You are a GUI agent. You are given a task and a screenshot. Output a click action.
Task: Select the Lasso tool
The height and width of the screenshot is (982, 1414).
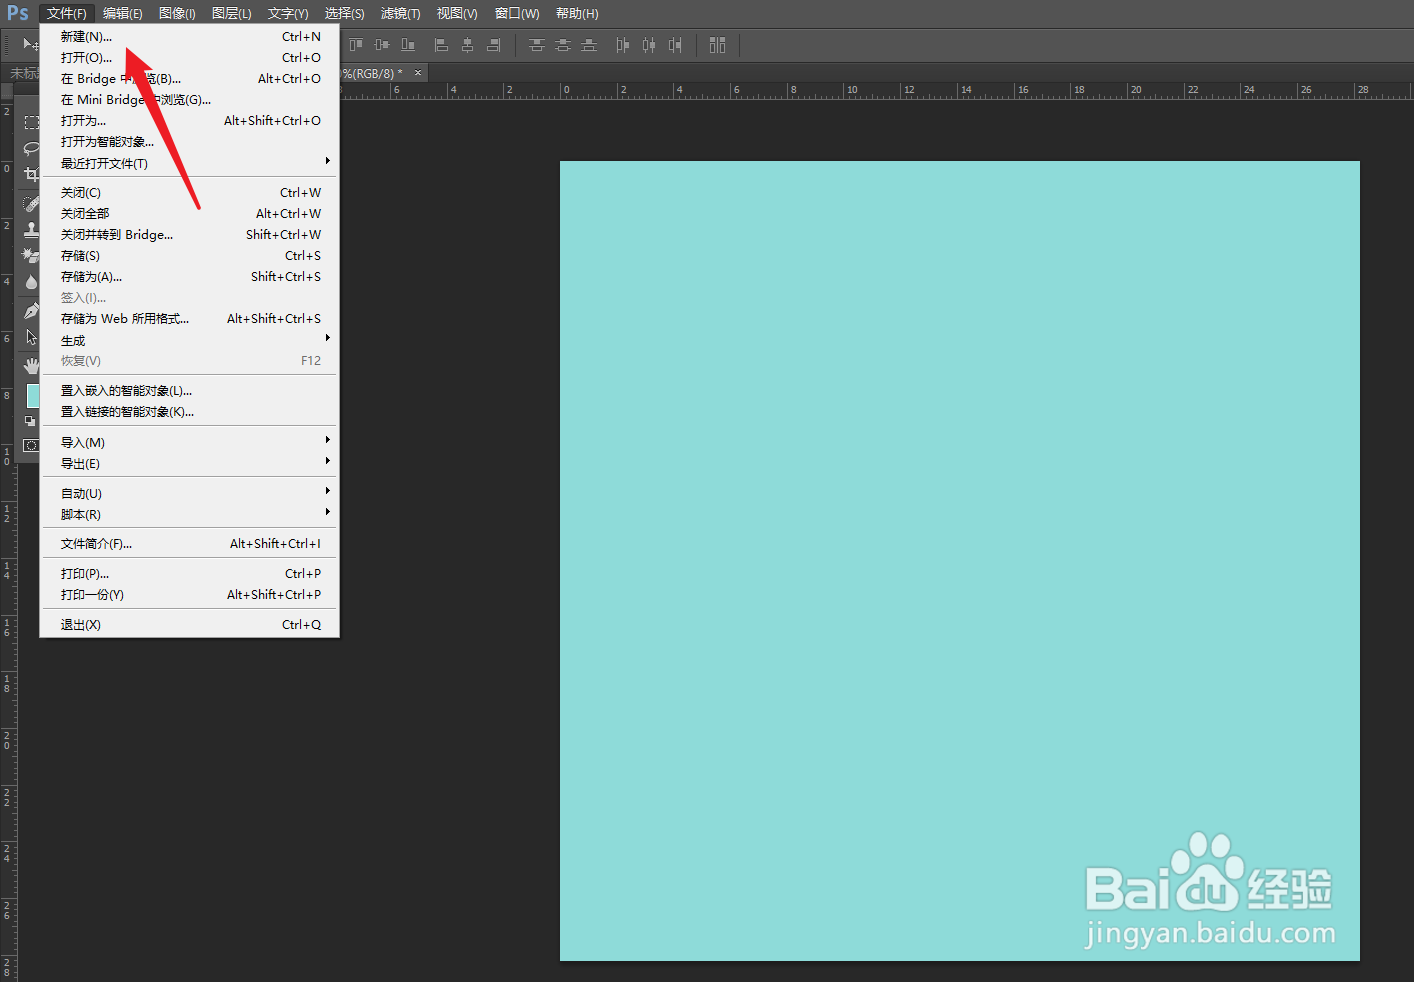click(x=31, y=149)
